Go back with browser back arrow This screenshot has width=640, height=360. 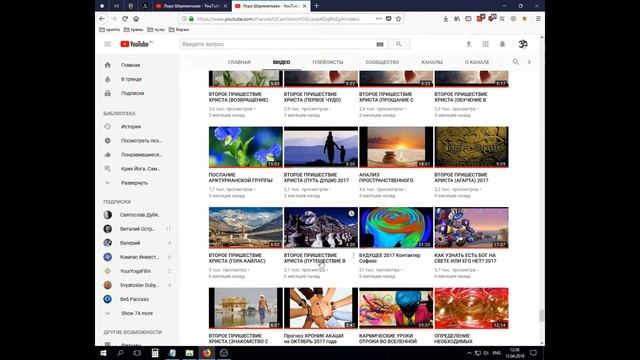(x=102, y=19)
